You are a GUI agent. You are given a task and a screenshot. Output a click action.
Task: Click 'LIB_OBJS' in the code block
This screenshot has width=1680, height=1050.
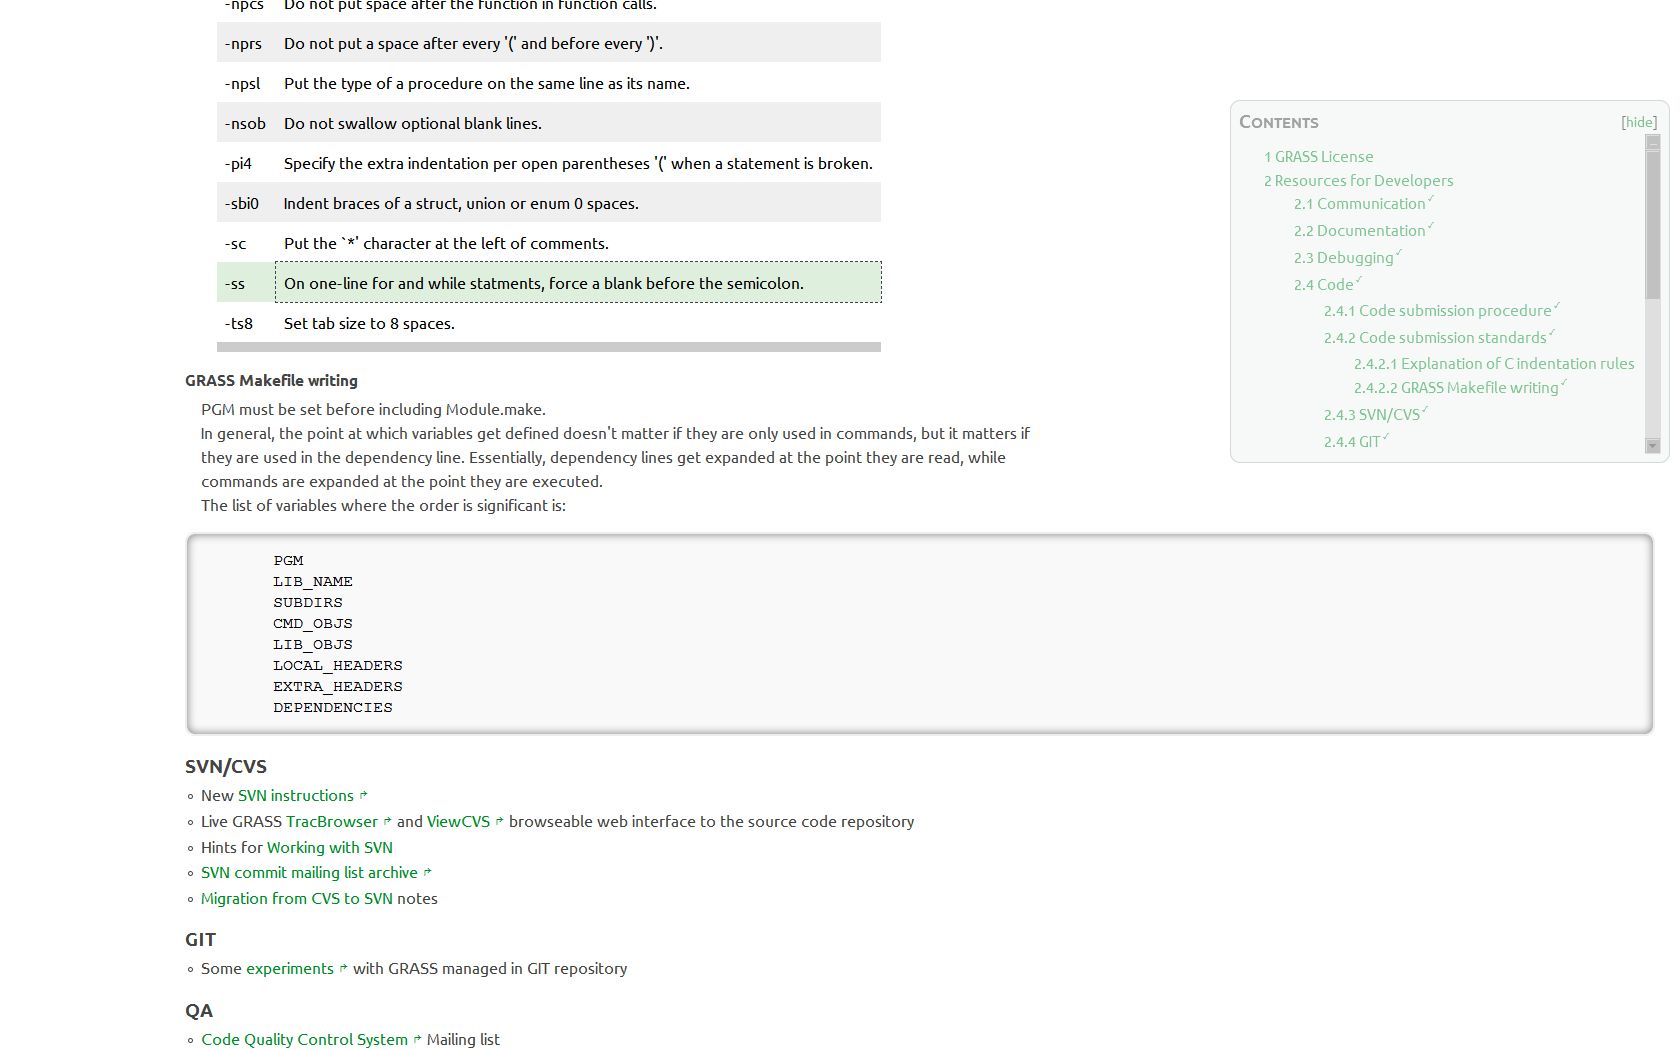point(313,645)
